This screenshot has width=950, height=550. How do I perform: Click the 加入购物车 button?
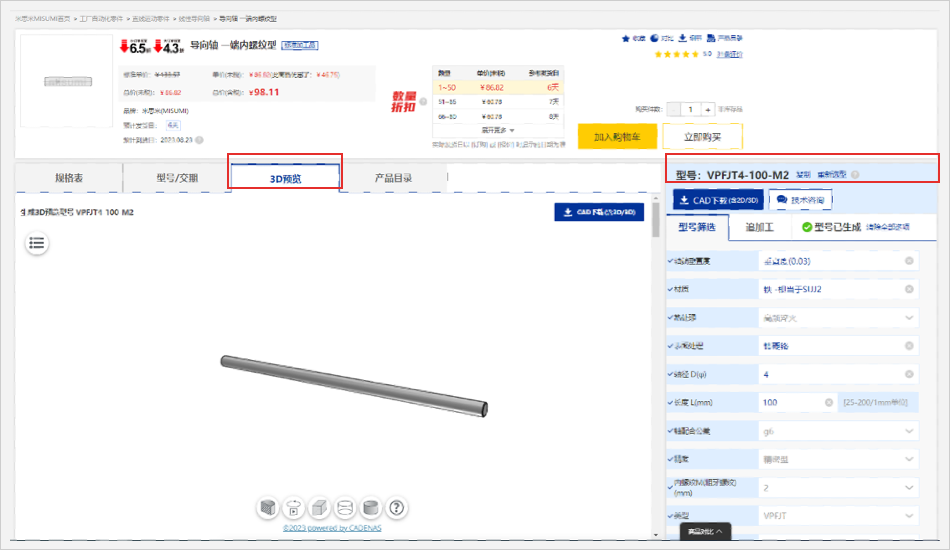point(616,137)
